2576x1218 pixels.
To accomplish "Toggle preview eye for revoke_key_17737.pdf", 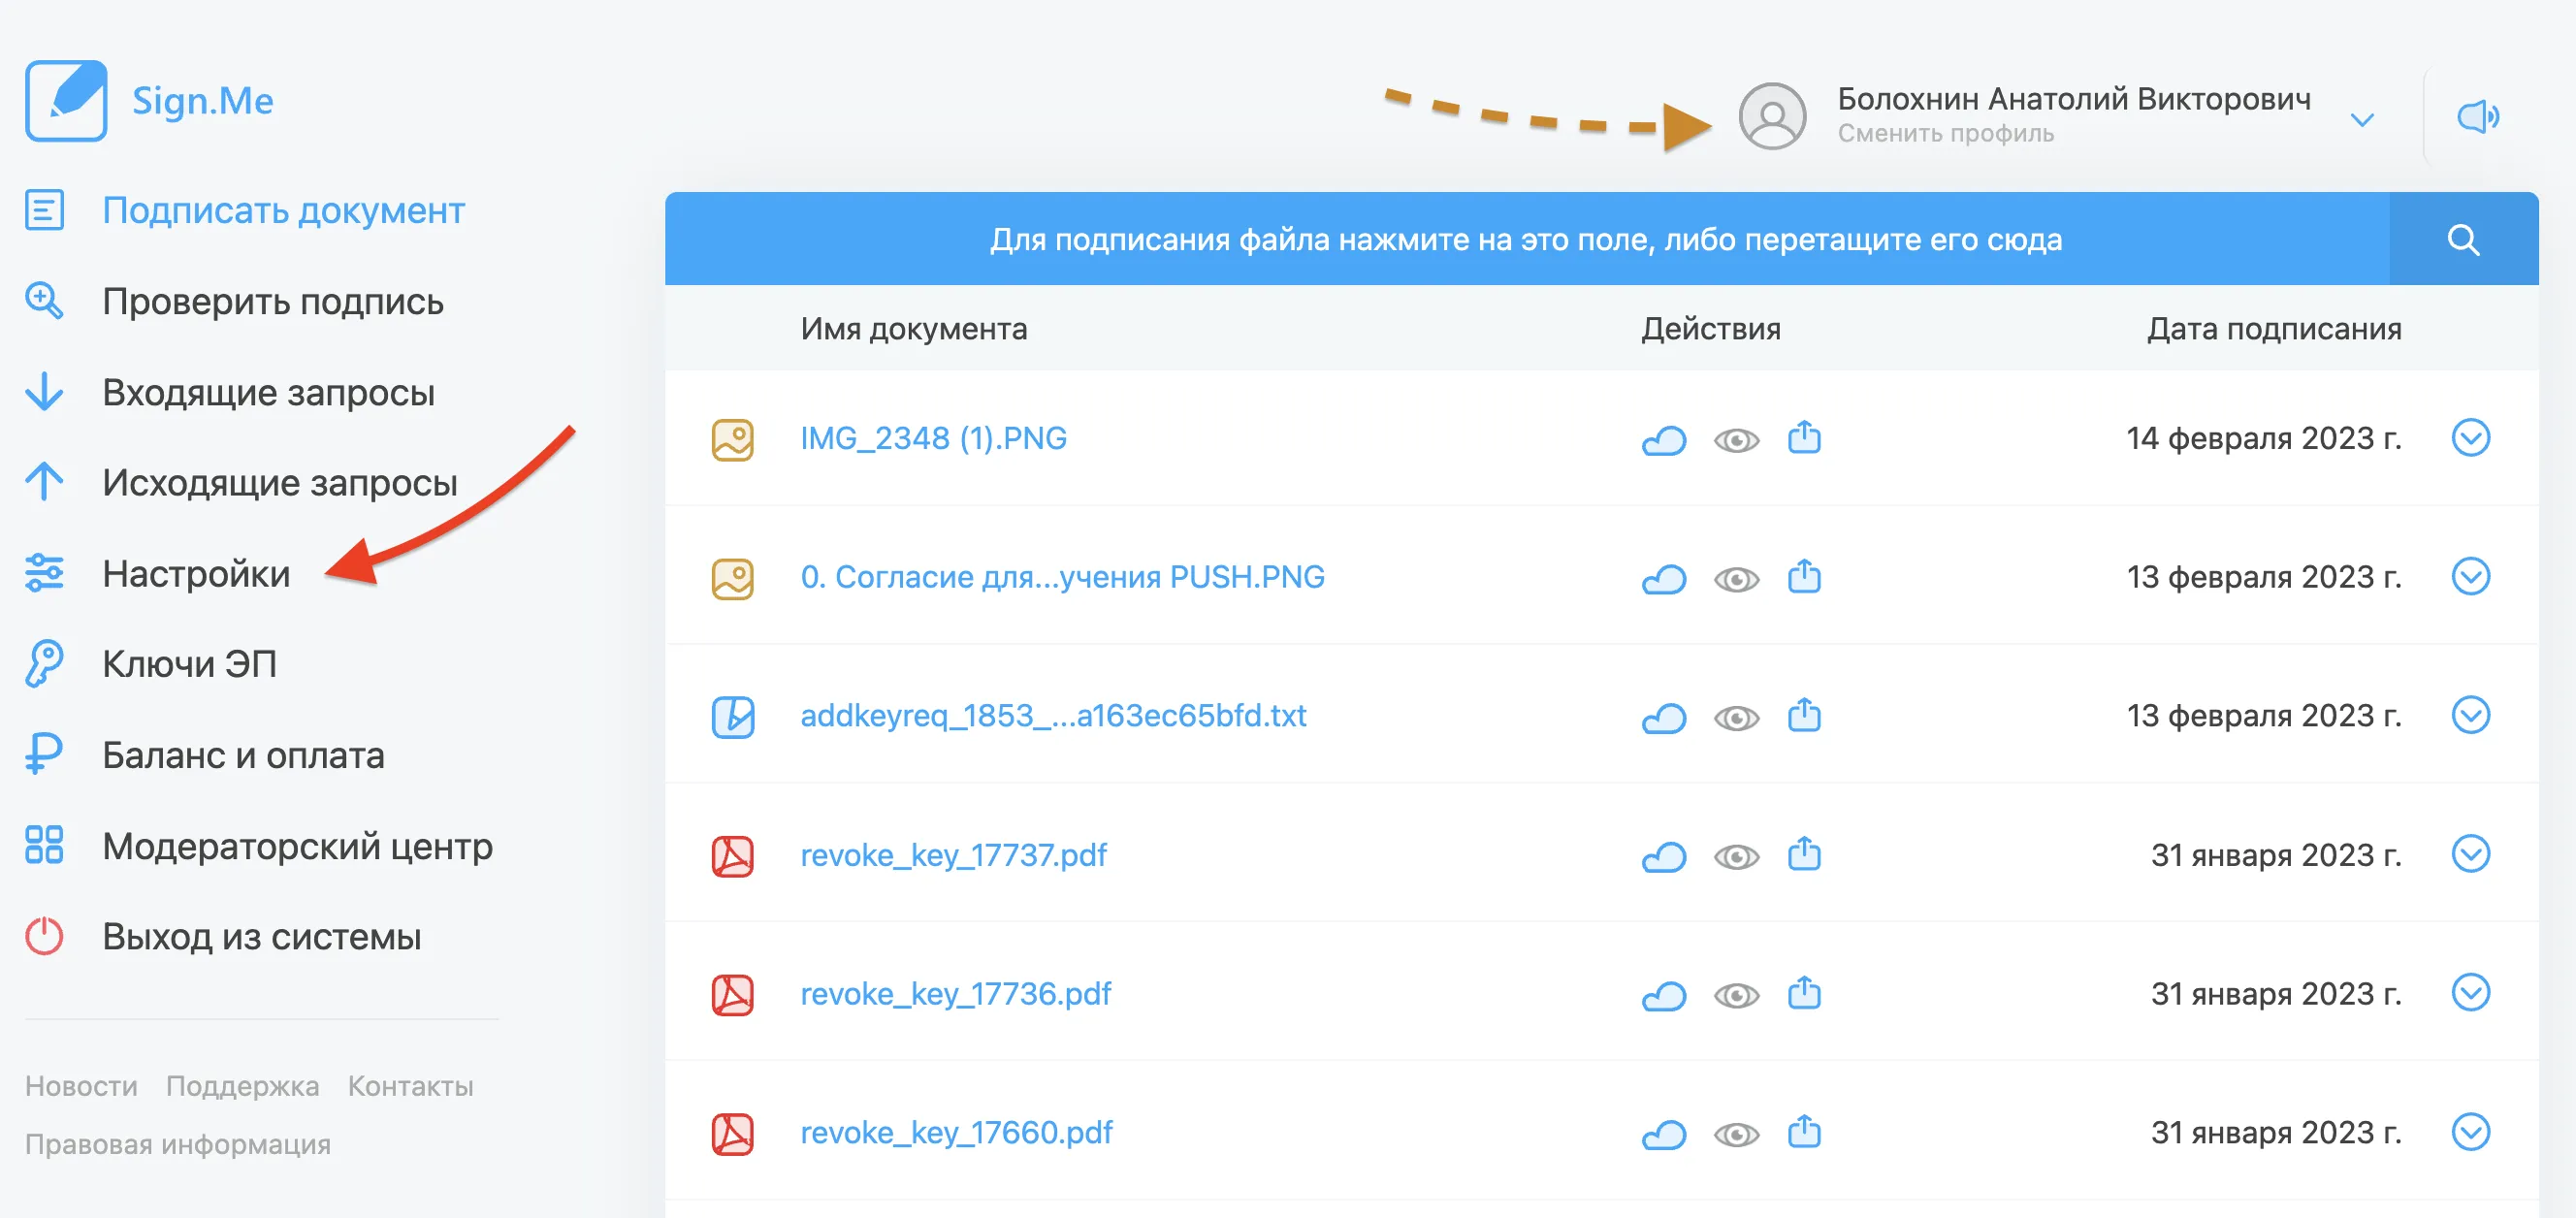I will click(1736, 858).
